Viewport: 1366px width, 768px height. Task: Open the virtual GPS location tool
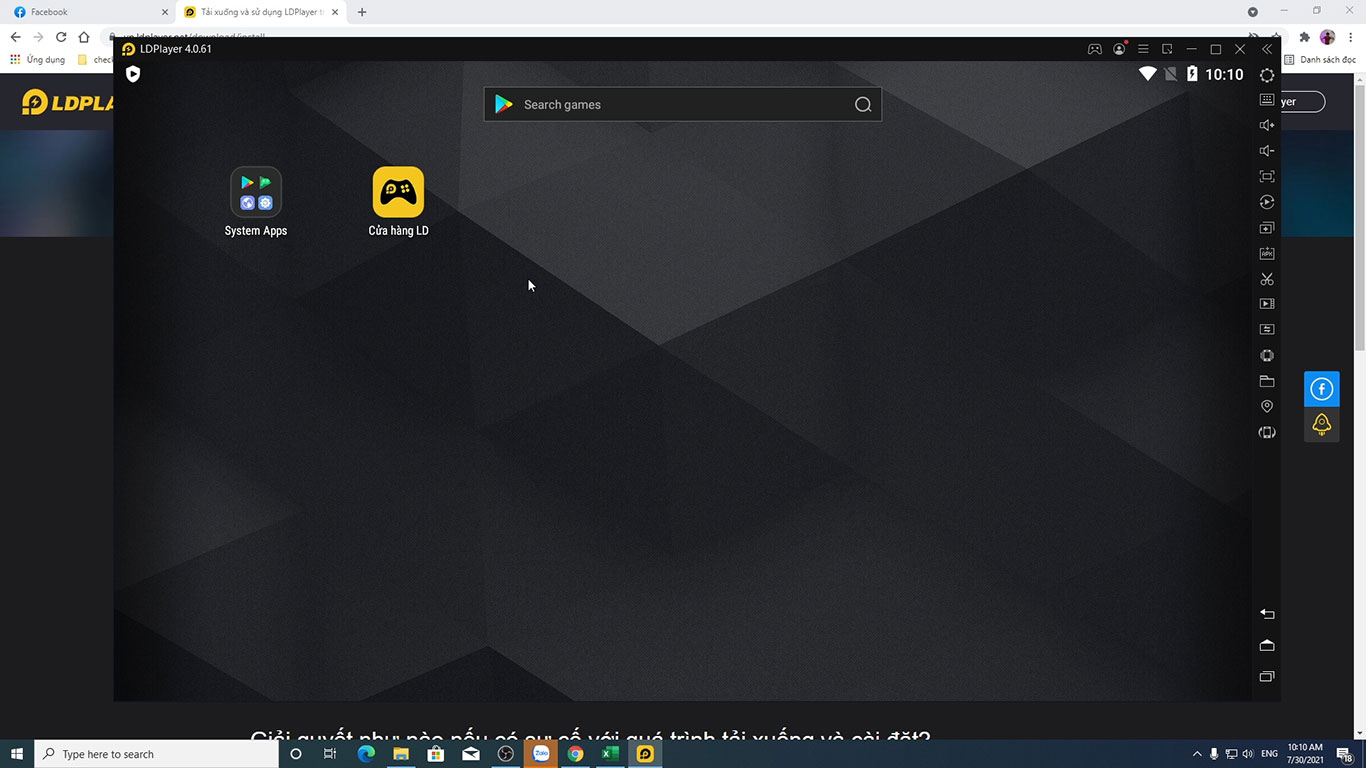coord(1267,407)
